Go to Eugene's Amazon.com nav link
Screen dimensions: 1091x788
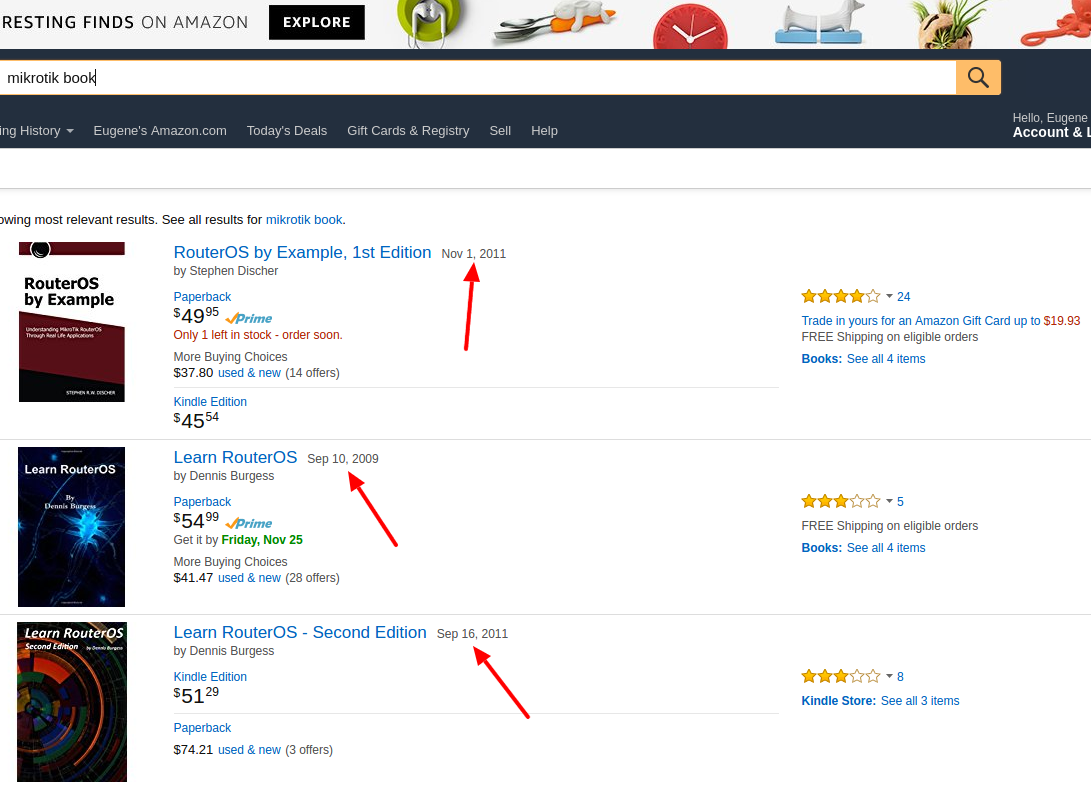pos(160,131)
